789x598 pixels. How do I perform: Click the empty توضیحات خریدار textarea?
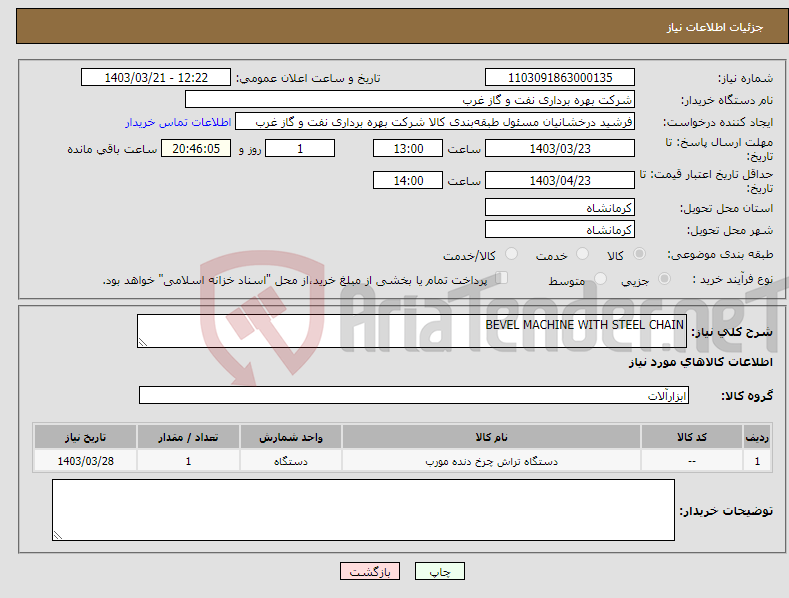(363, 510)
